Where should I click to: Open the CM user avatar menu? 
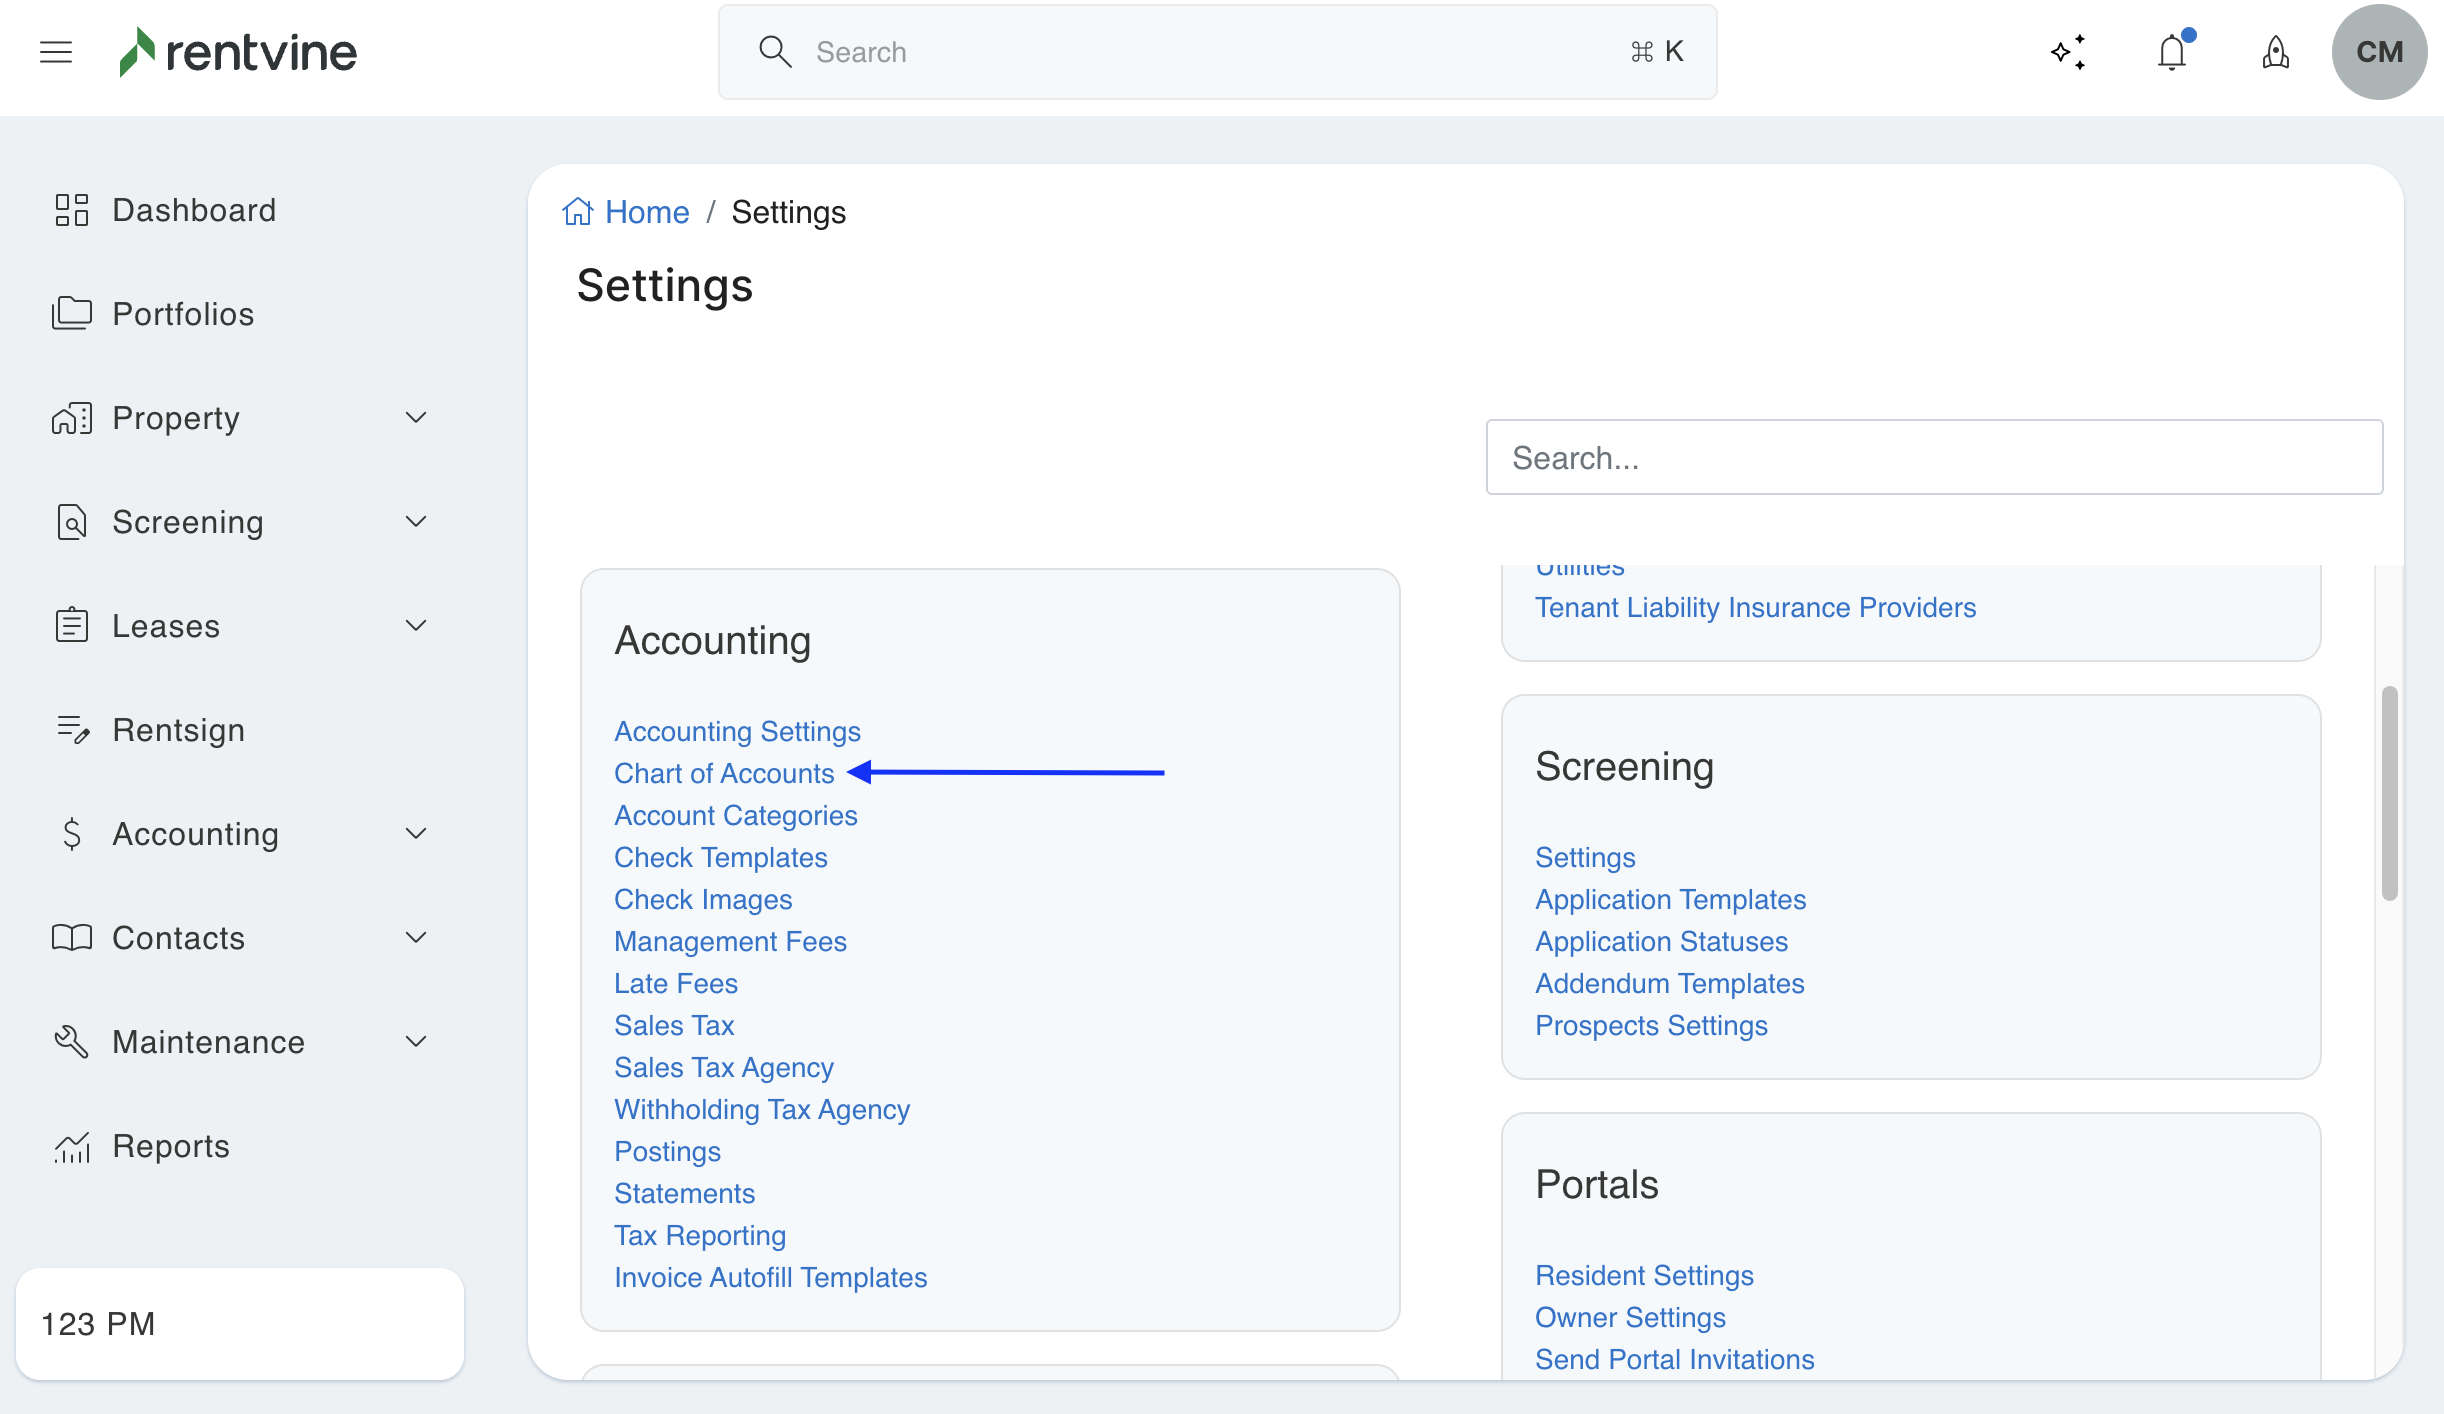(2379, 52)
